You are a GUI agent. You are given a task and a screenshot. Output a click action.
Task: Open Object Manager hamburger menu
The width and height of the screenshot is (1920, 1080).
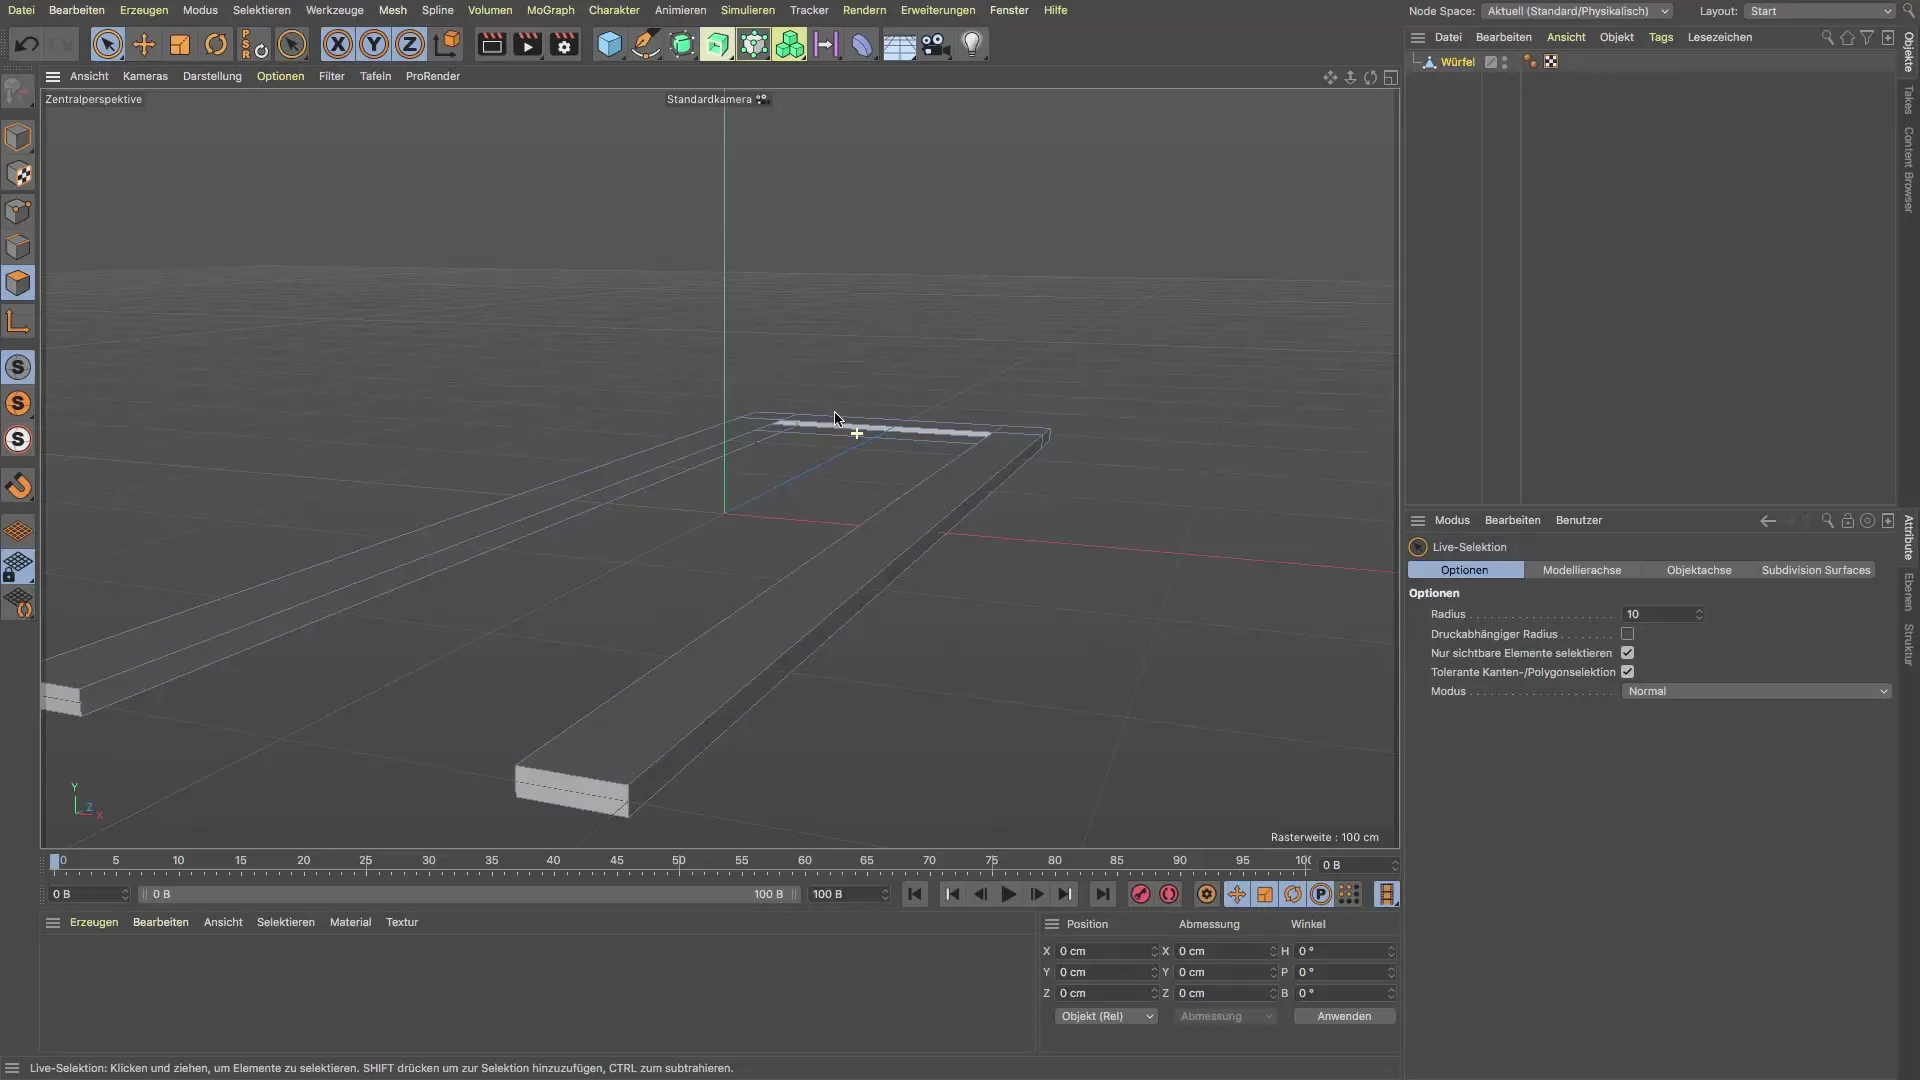click(1417, 37)
